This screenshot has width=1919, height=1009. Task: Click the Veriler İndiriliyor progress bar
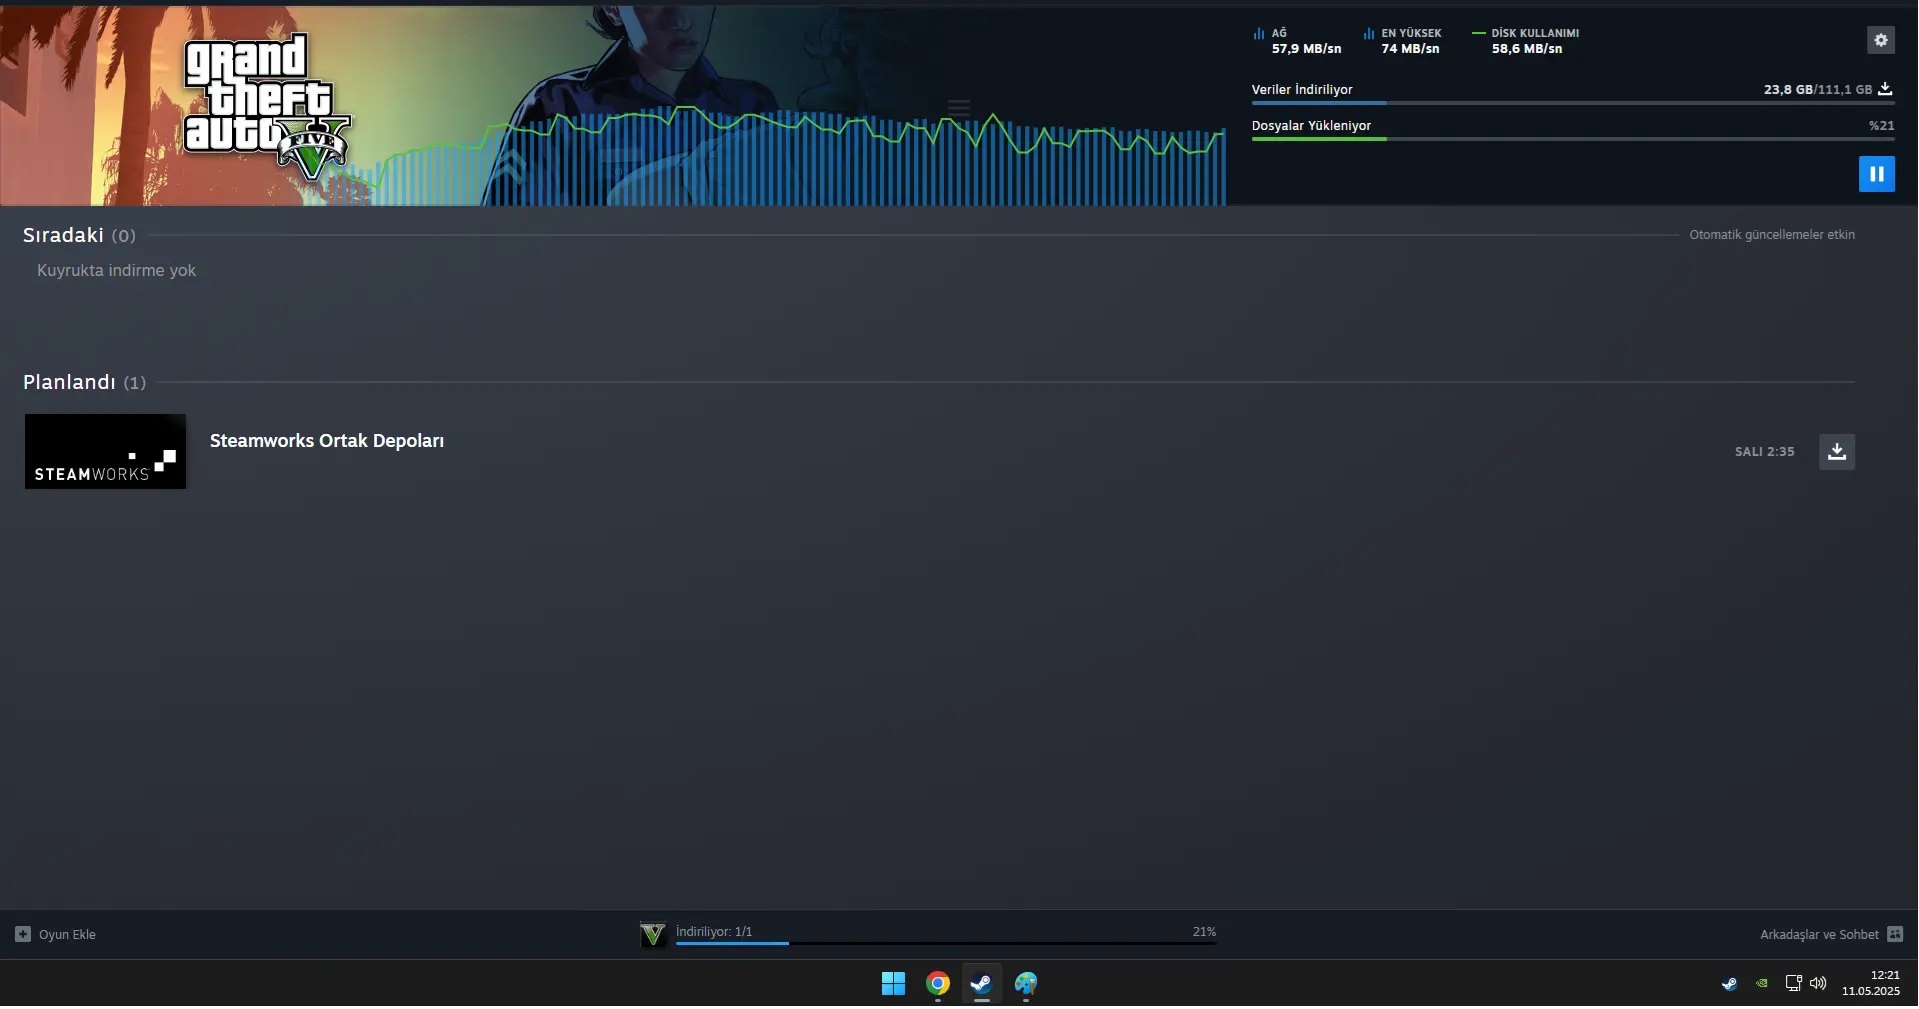1573,103
